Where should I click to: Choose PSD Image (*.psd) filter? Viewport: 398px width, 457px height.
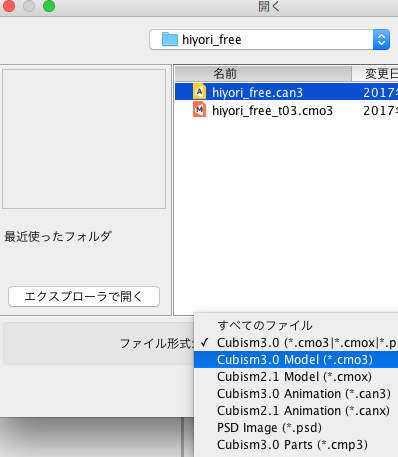coord(296,428)
